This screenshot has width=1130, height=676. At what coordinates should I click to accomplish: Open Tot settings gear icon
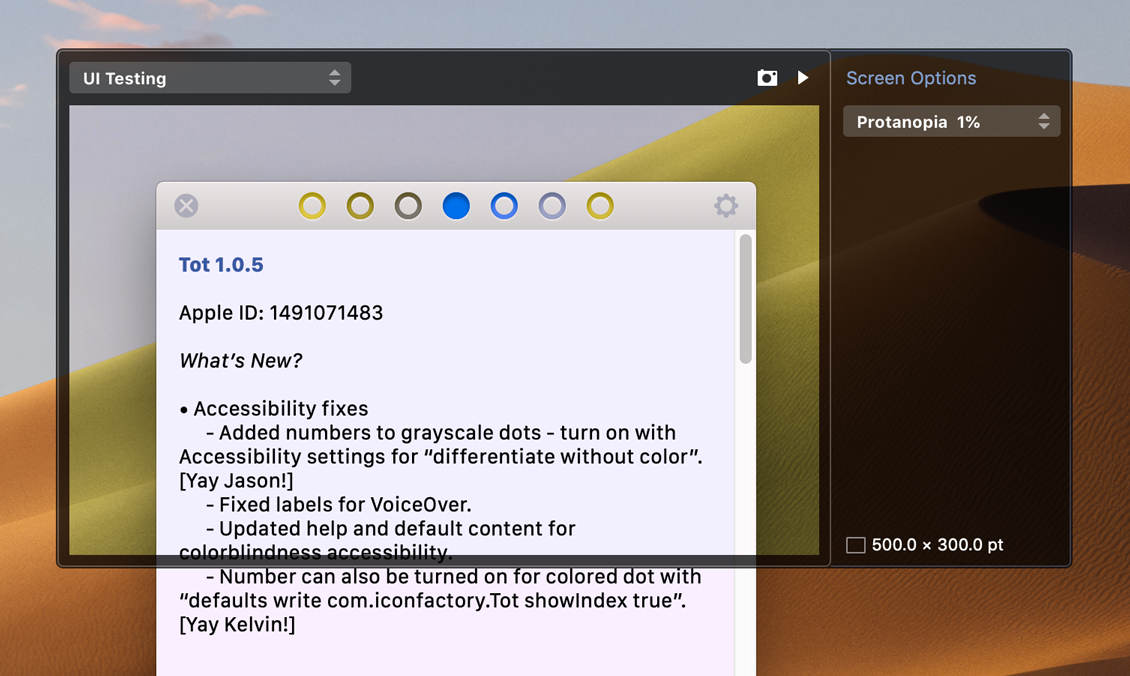726,206
